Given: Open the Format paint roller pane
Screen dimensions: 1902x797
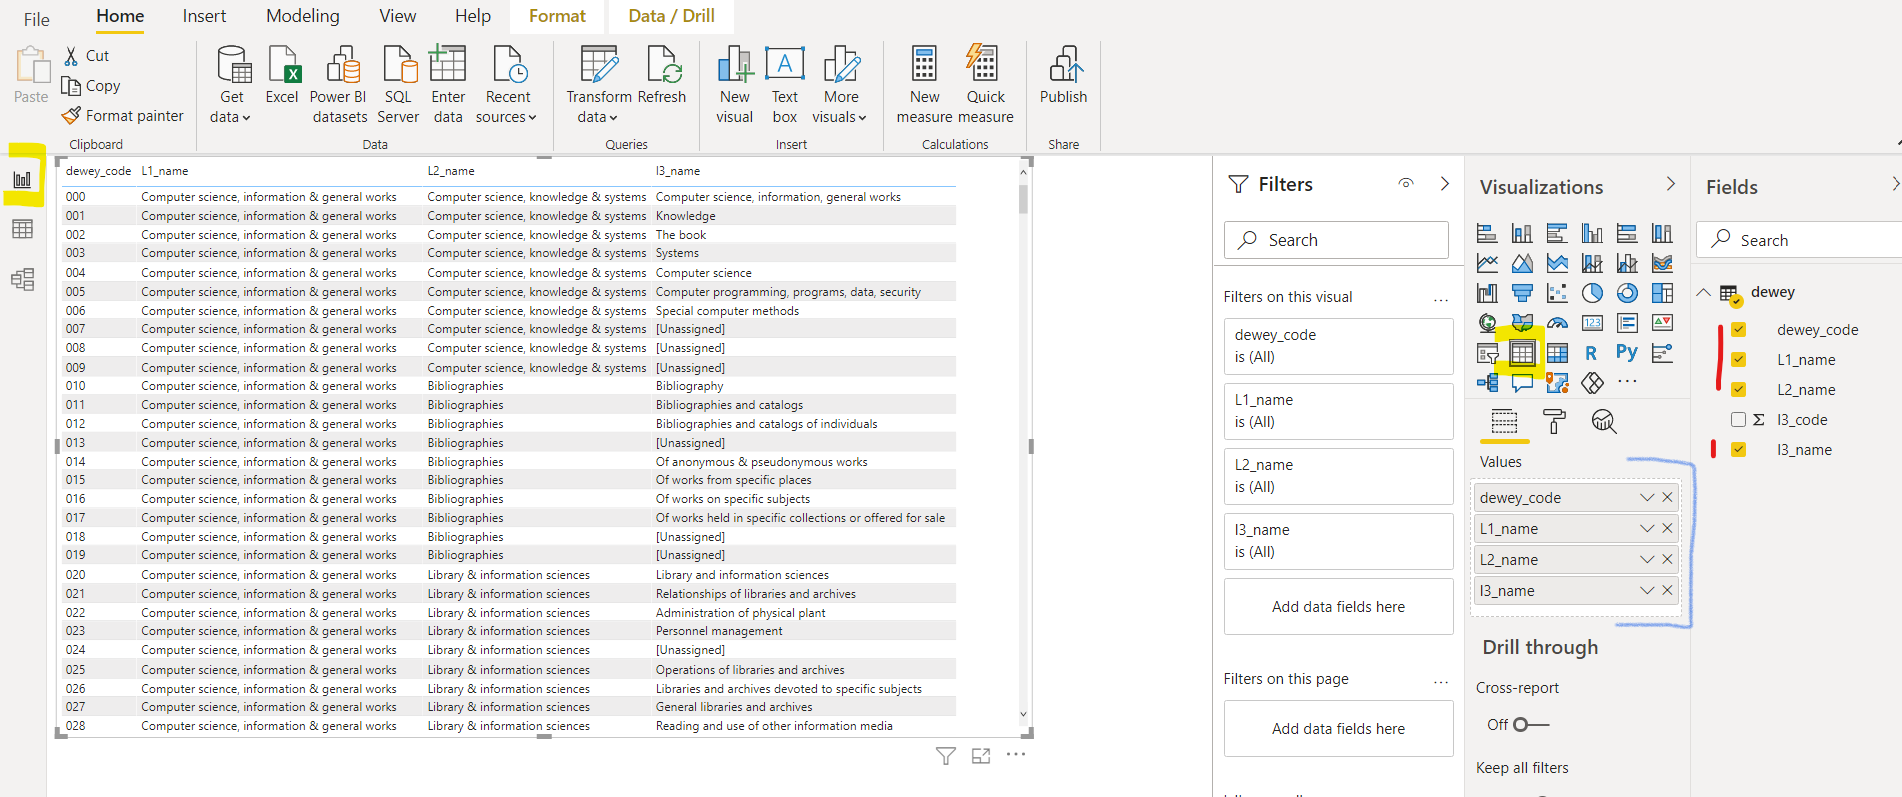Looking at the screenshot, I should click(1554, 422).
